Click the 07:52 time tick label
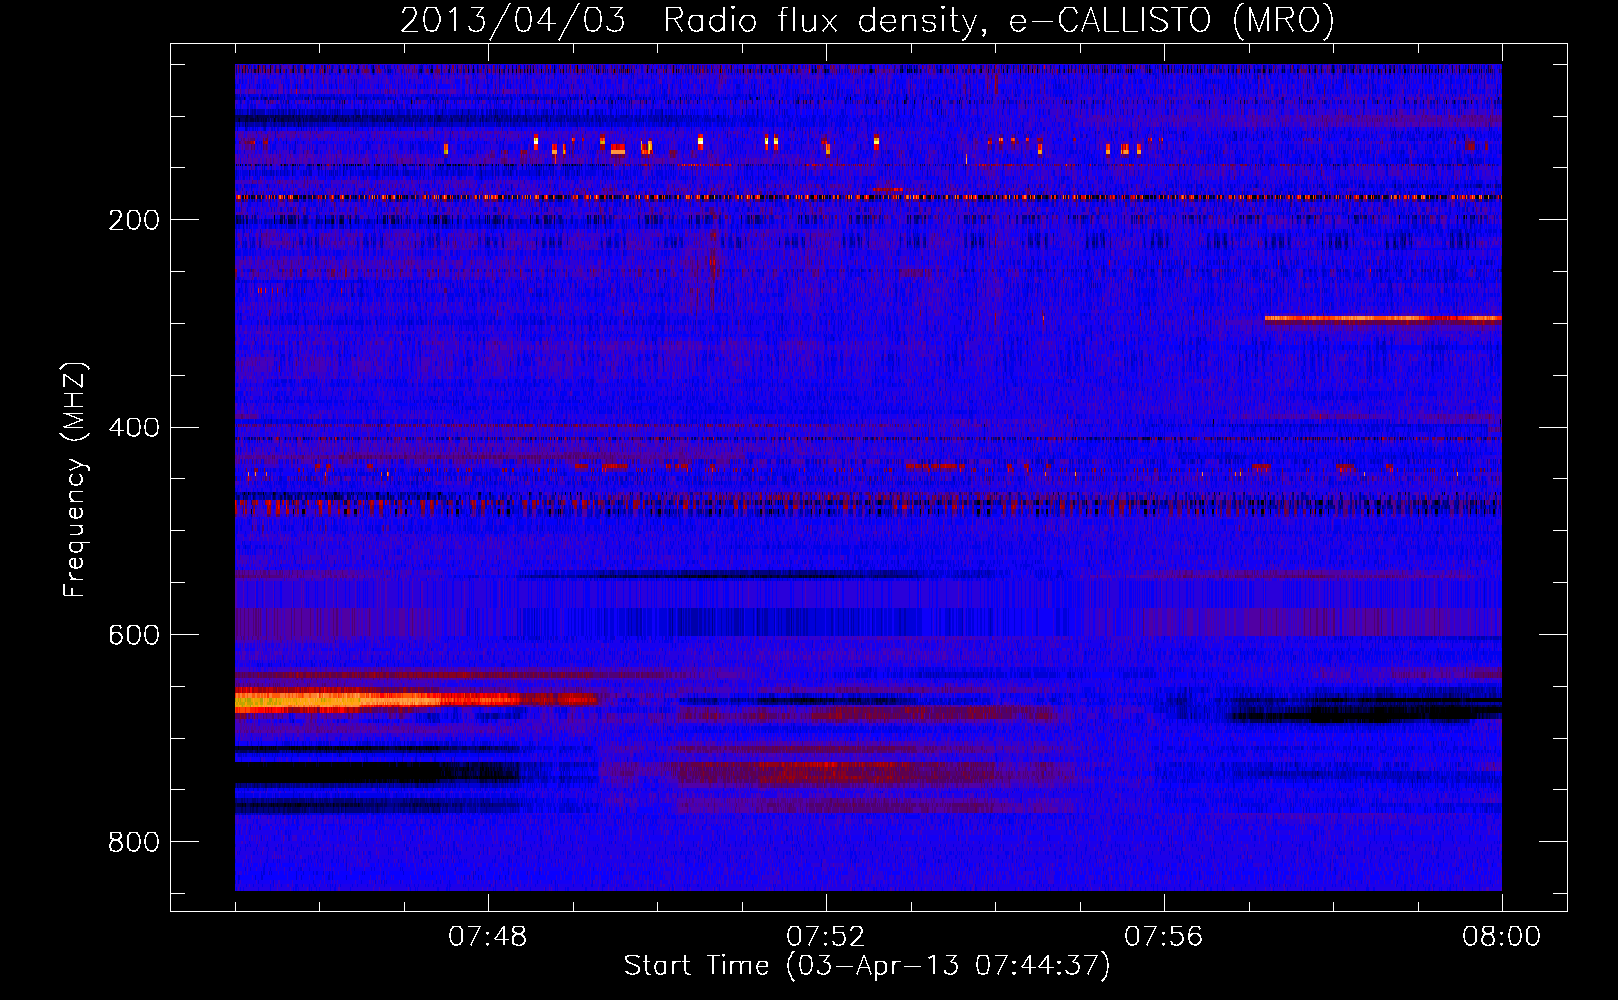1618x1000 pixels. pos(826,937)
